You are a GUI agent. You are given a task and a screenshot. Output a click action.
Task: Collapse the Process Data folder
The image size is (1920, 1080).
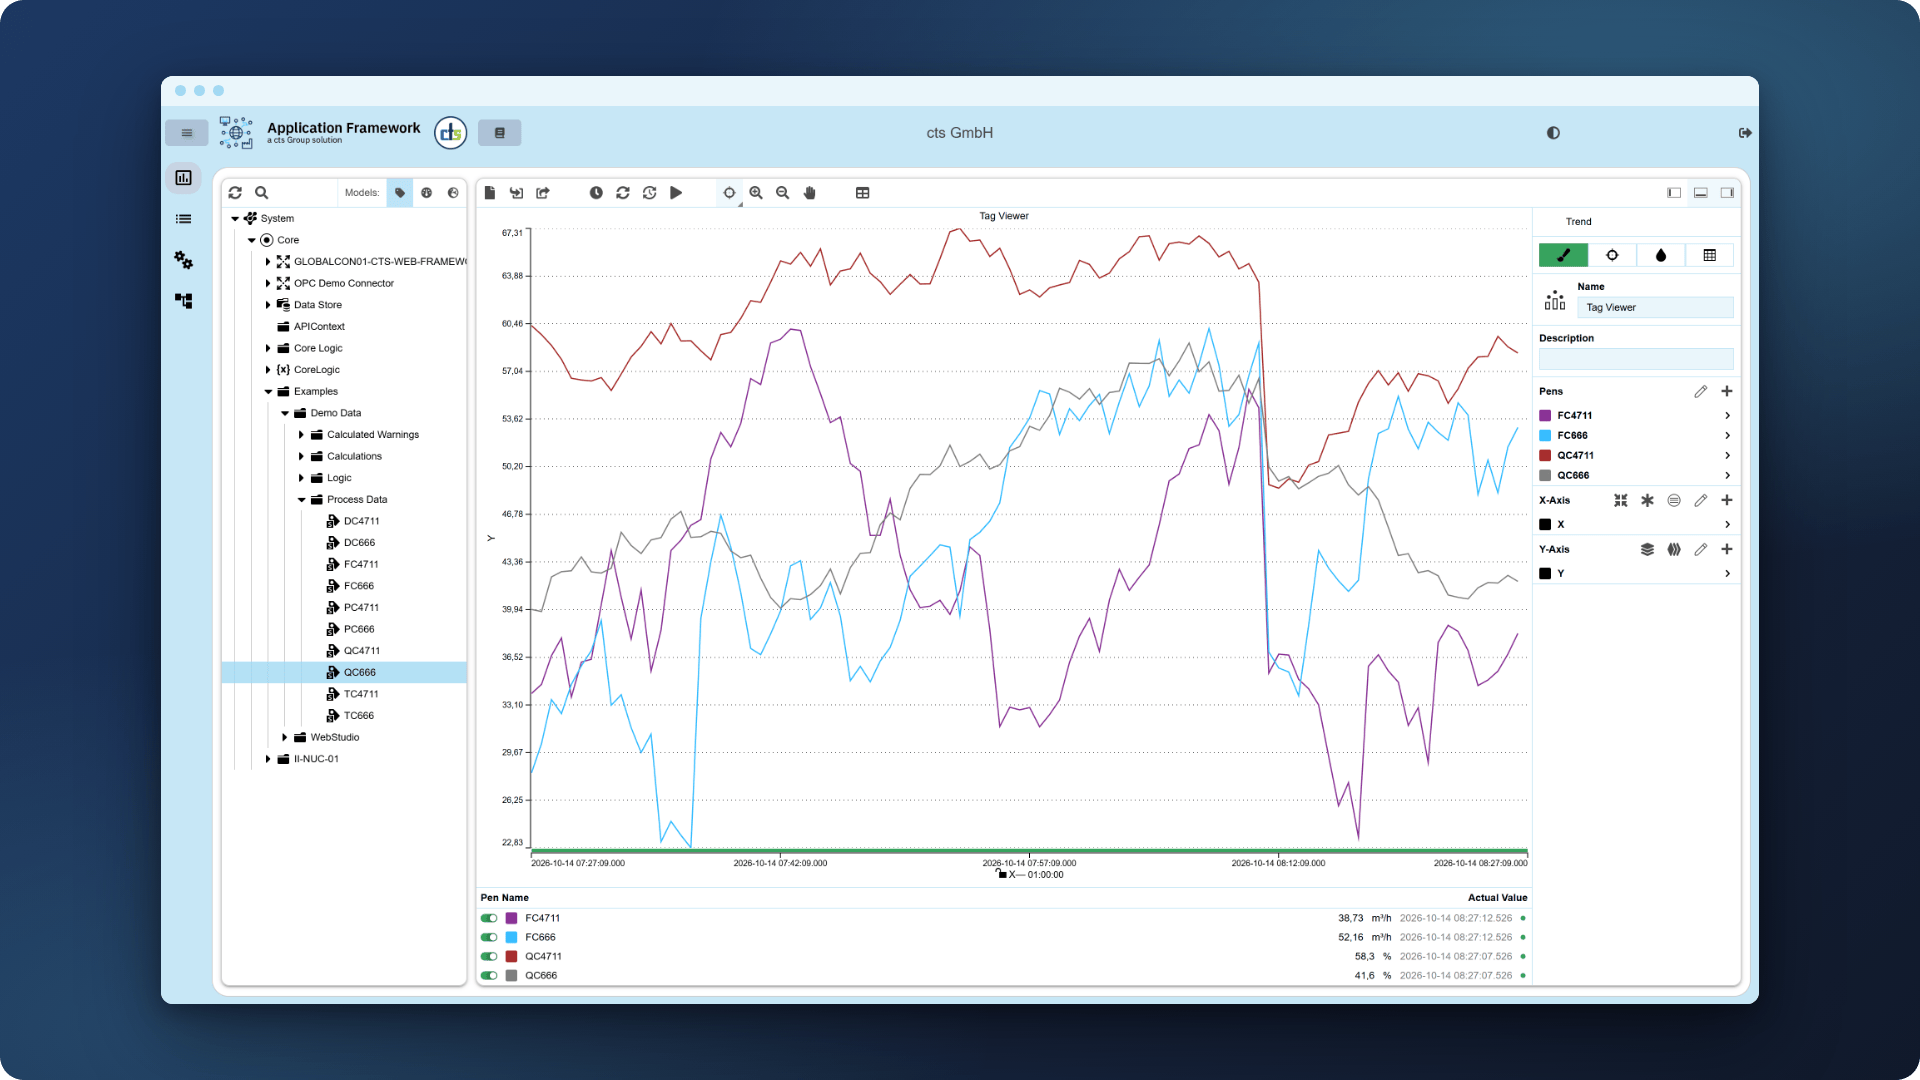[x=301, y=500]
